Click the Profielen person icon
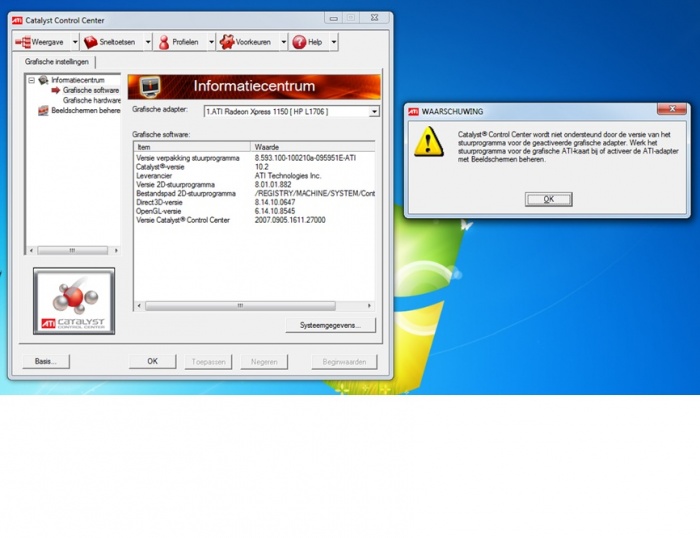700x538 pixels. pos(164,42)
